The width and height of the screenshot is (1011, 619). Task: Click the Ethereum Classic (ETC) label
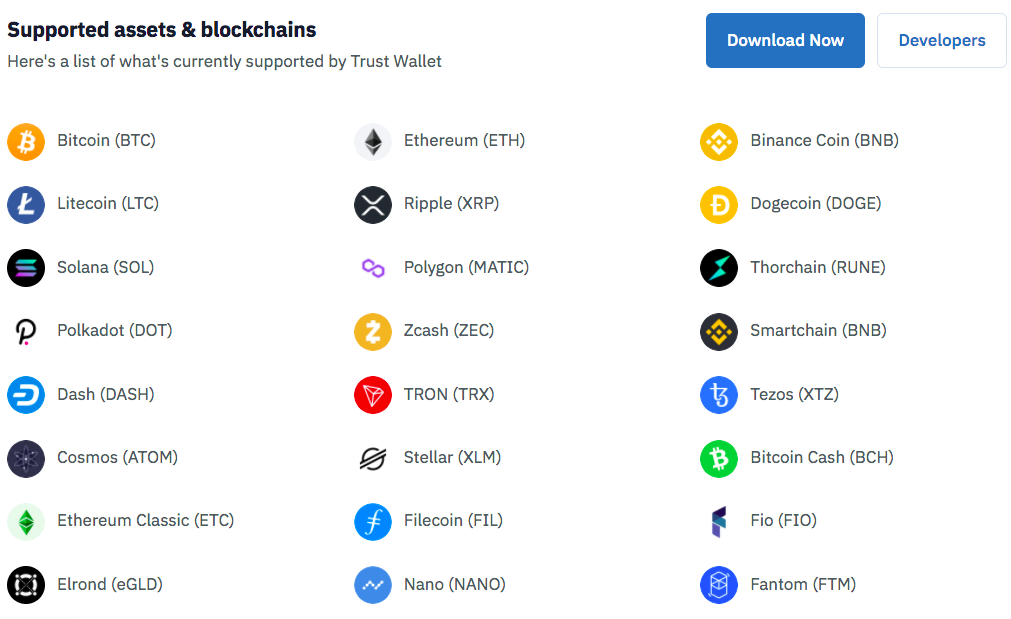pyautogui.click(x=146, y=520)
